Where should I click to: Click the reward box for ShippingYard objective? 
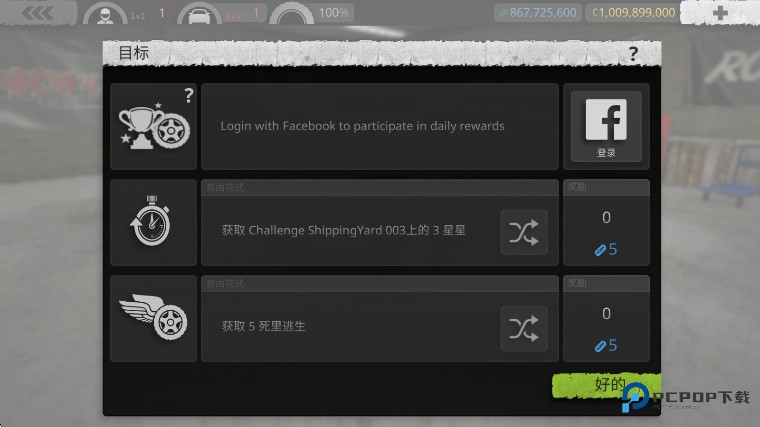[x=606, y=222]
